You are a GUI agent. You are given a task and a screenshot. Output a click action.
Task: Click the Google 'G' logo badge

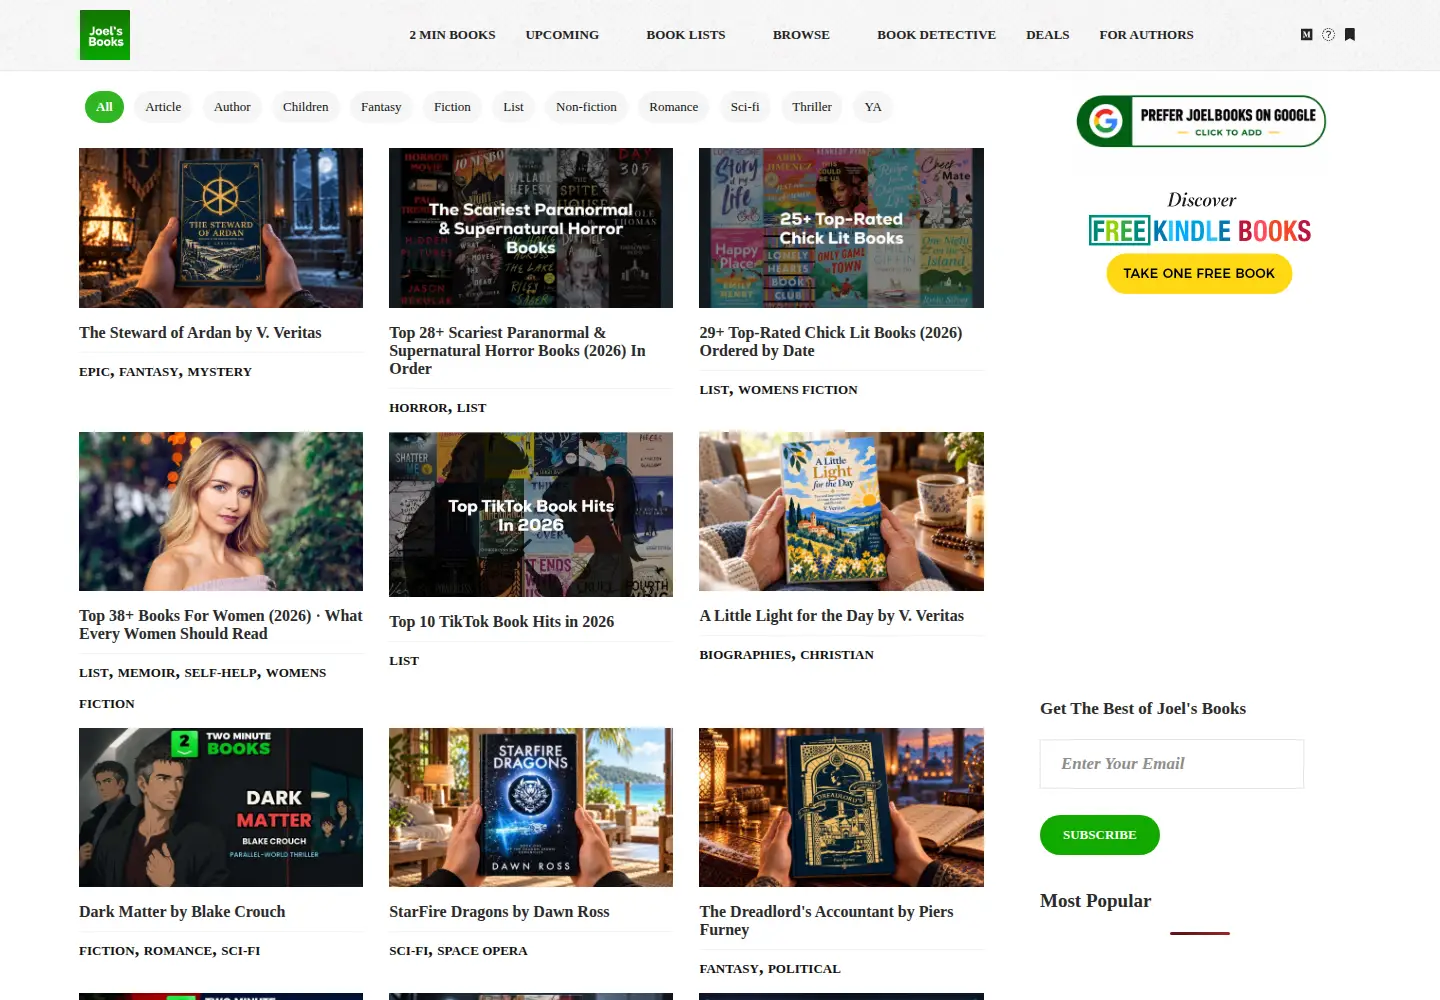(1105, 121)
